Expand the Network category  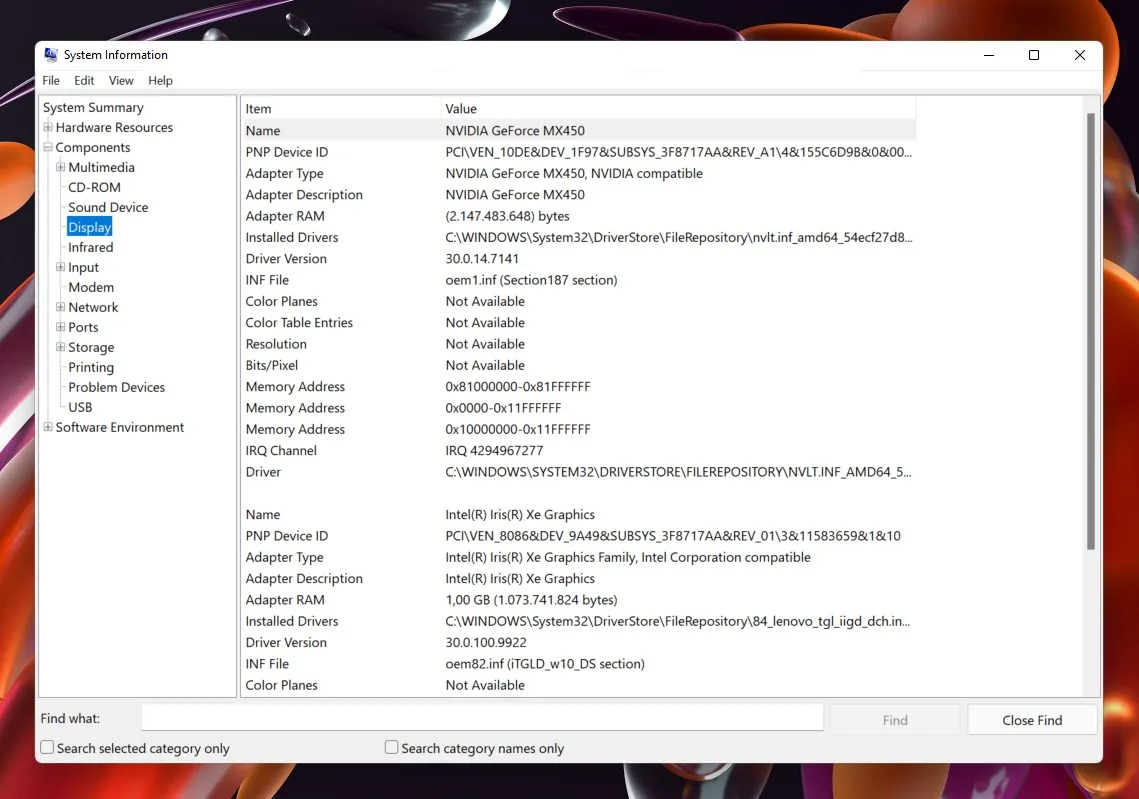61,308
